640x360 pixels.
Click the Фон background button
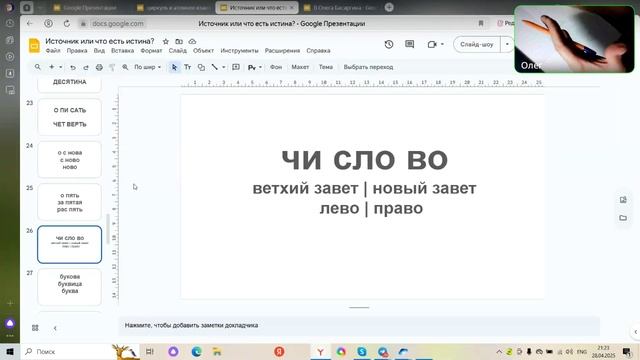(x=276, y=67)
